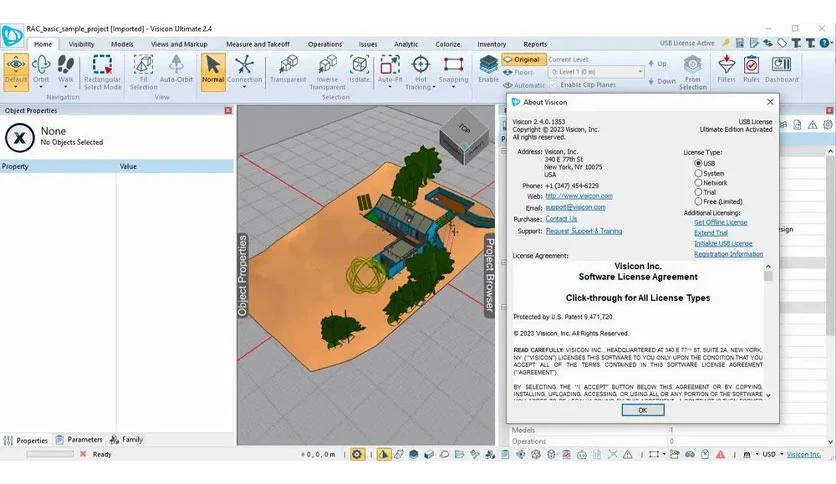
Task: Open Request Support & Training link
Action: 584,231
